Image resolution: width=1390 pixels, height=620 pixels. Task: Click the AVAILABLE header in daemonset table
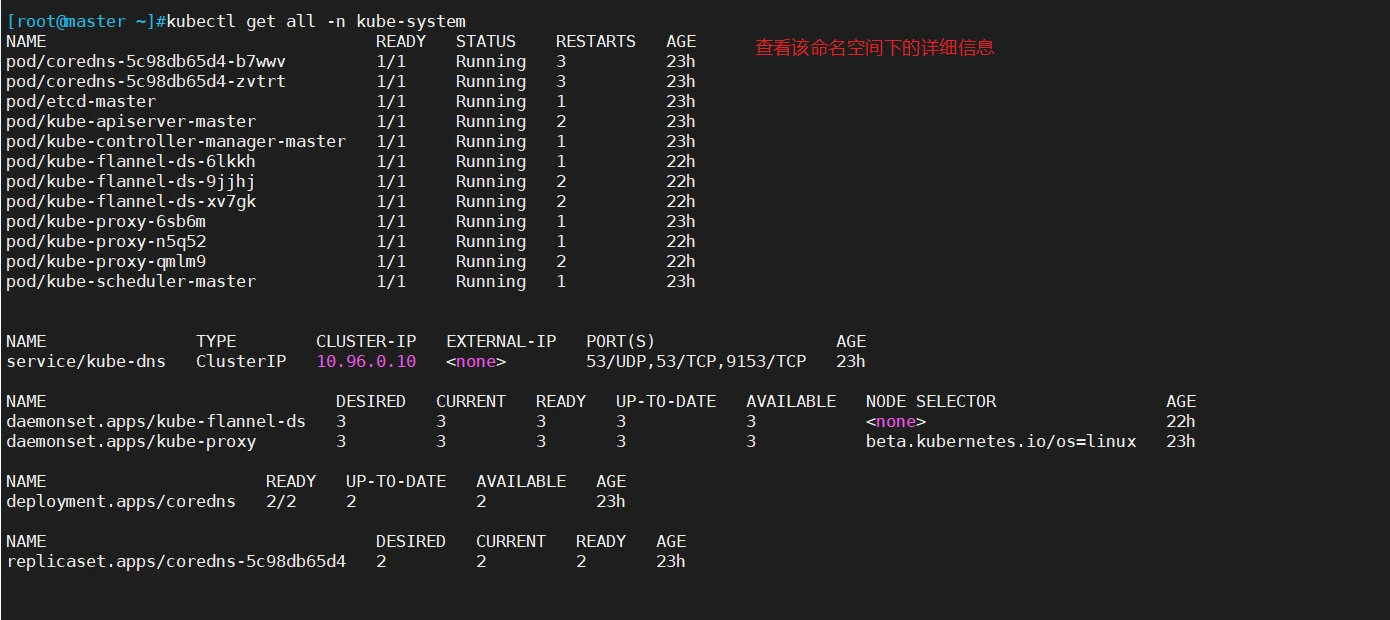[x=791, y=401]
